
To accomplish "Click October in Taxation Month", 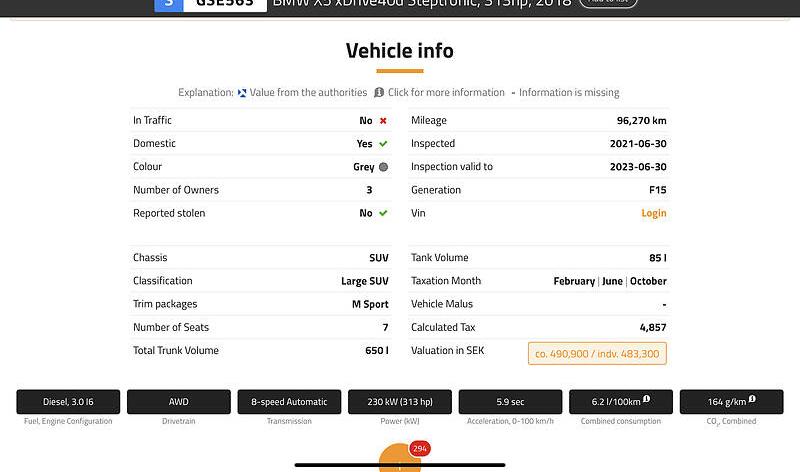I will coord(648,281).
